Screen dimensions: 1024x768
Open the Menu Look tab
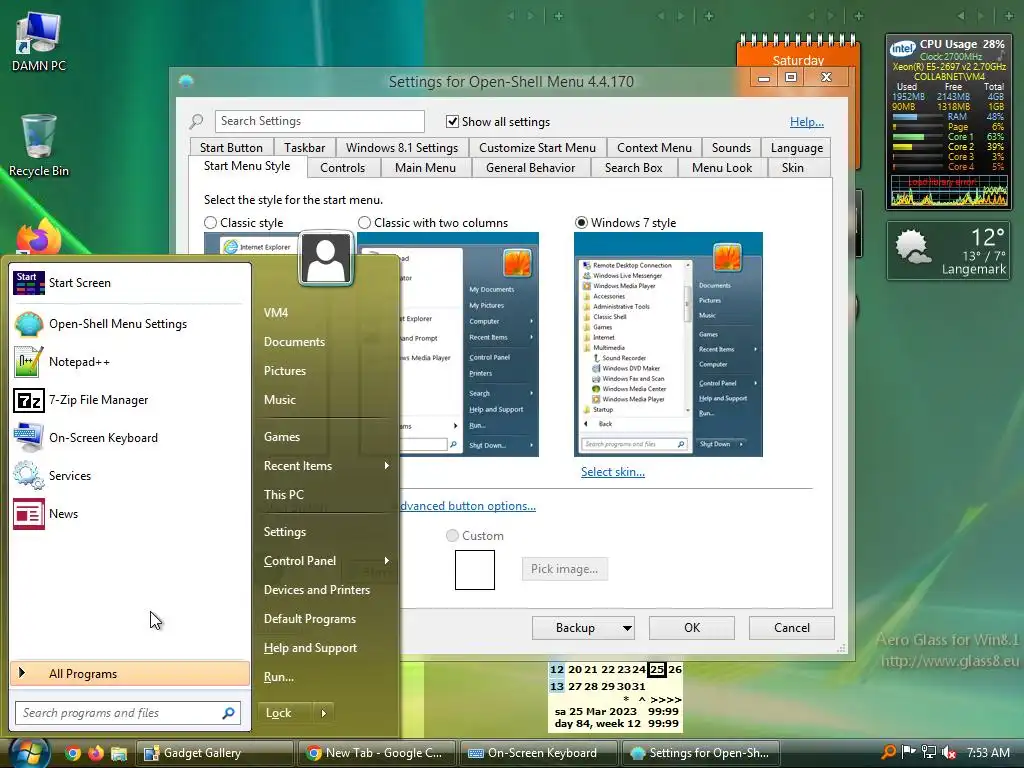click(x=722, y=168)
